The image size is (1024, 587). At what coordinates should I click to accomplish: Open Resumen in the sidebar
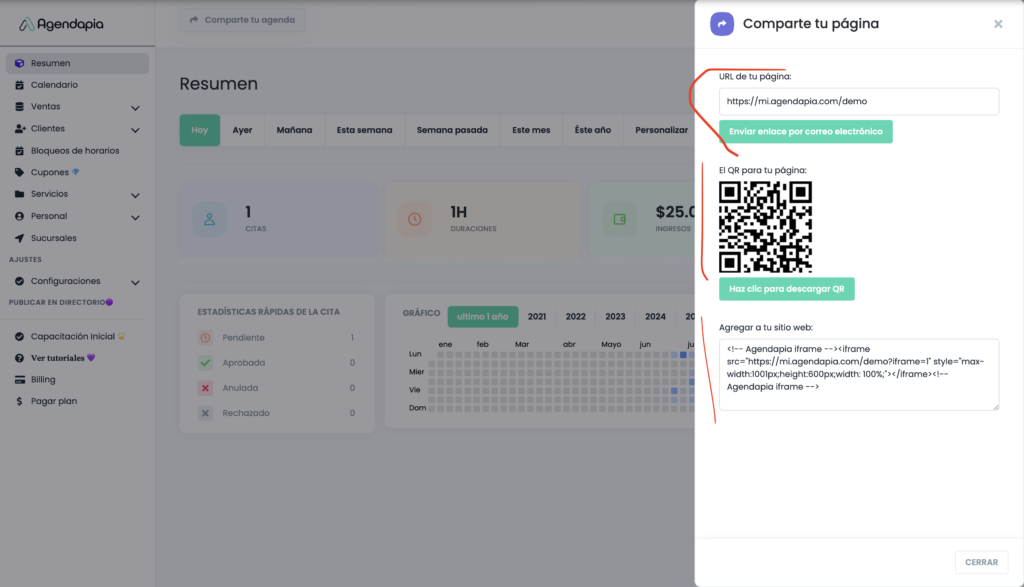point(50,63)
